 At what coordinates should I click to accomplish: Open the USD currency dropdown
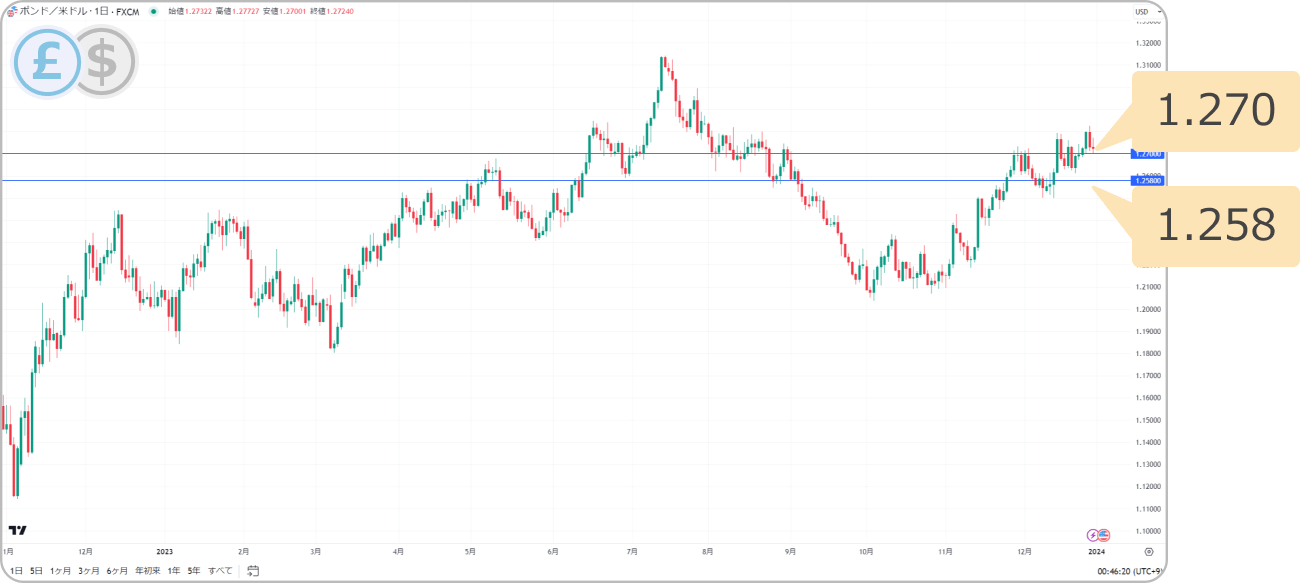tap(1146, 12)
